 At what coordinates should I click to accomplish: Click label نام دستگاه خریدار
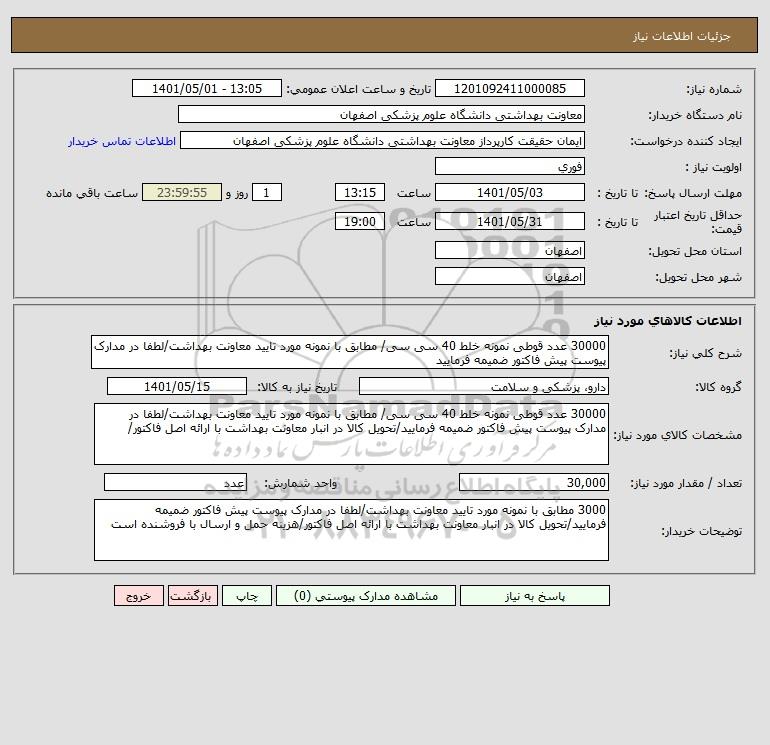point(695,115)
